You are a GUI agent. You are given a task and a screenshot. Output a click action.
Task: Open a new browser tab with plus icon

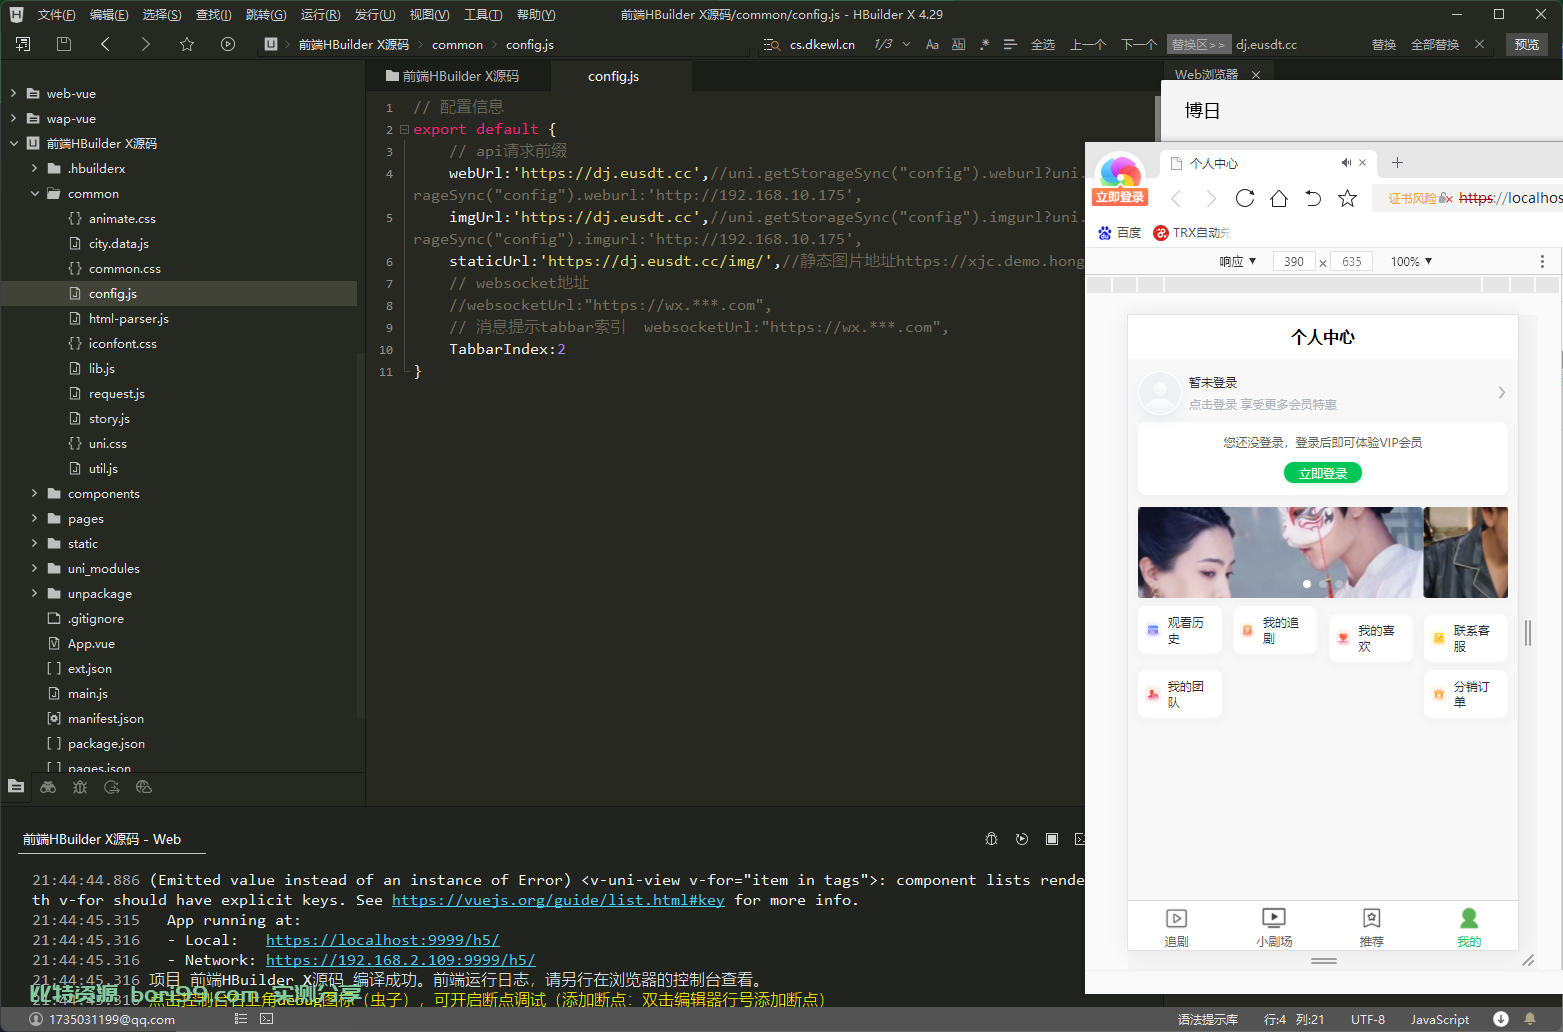[1398, 163]
